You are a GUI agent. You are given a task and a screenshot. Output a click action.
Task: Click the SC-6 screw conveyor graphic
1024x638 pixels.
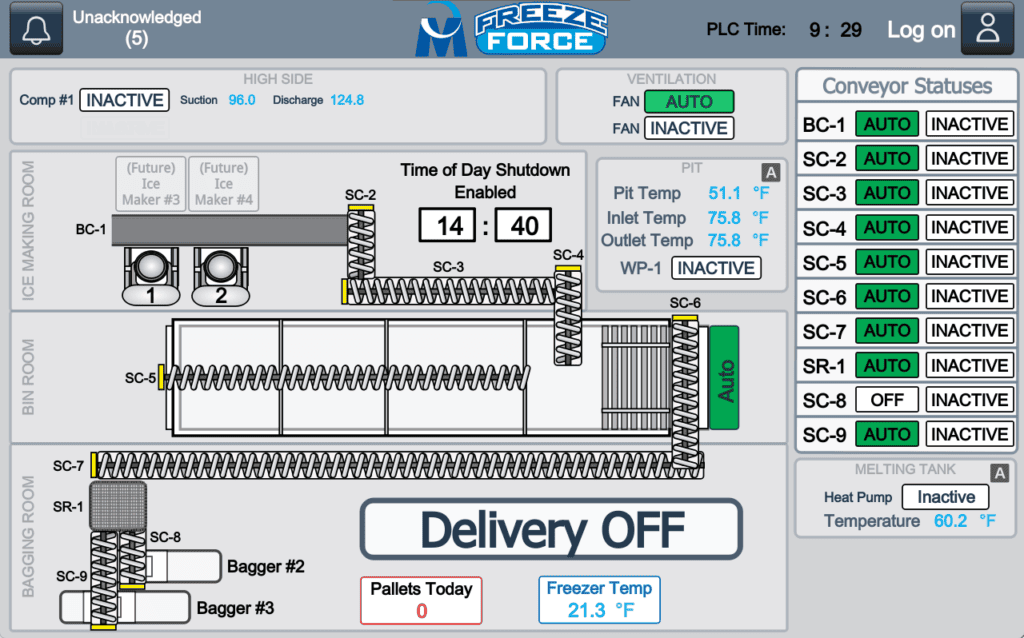[x=685, y=392]
